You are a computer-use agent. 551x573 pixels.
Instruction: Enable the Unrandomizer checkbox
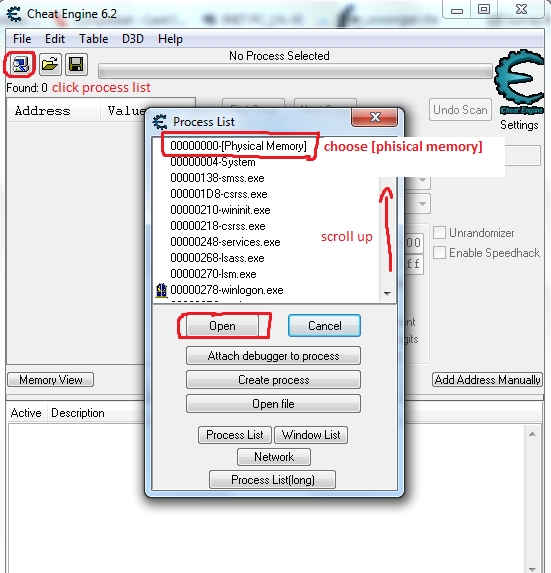point(439,233)
